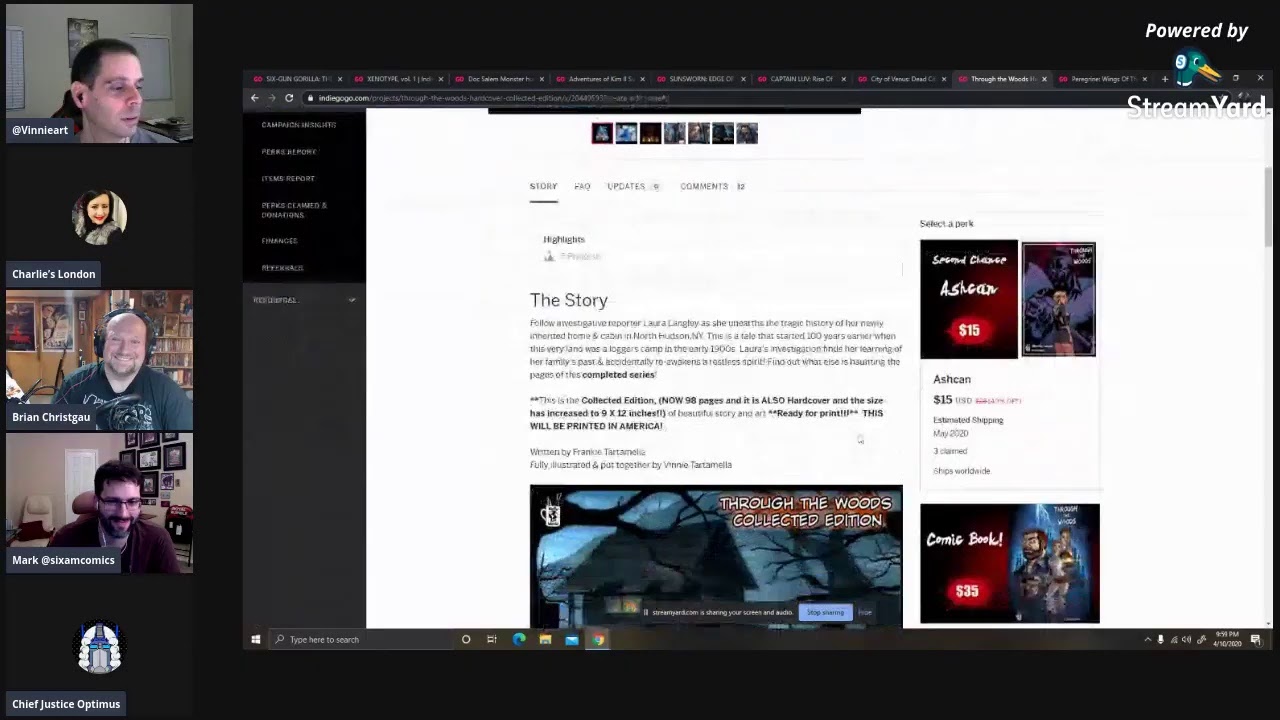The width and height of the screenshot is (1280, 720).
Task: Open a new browser tab
Action: (1164, 79)
